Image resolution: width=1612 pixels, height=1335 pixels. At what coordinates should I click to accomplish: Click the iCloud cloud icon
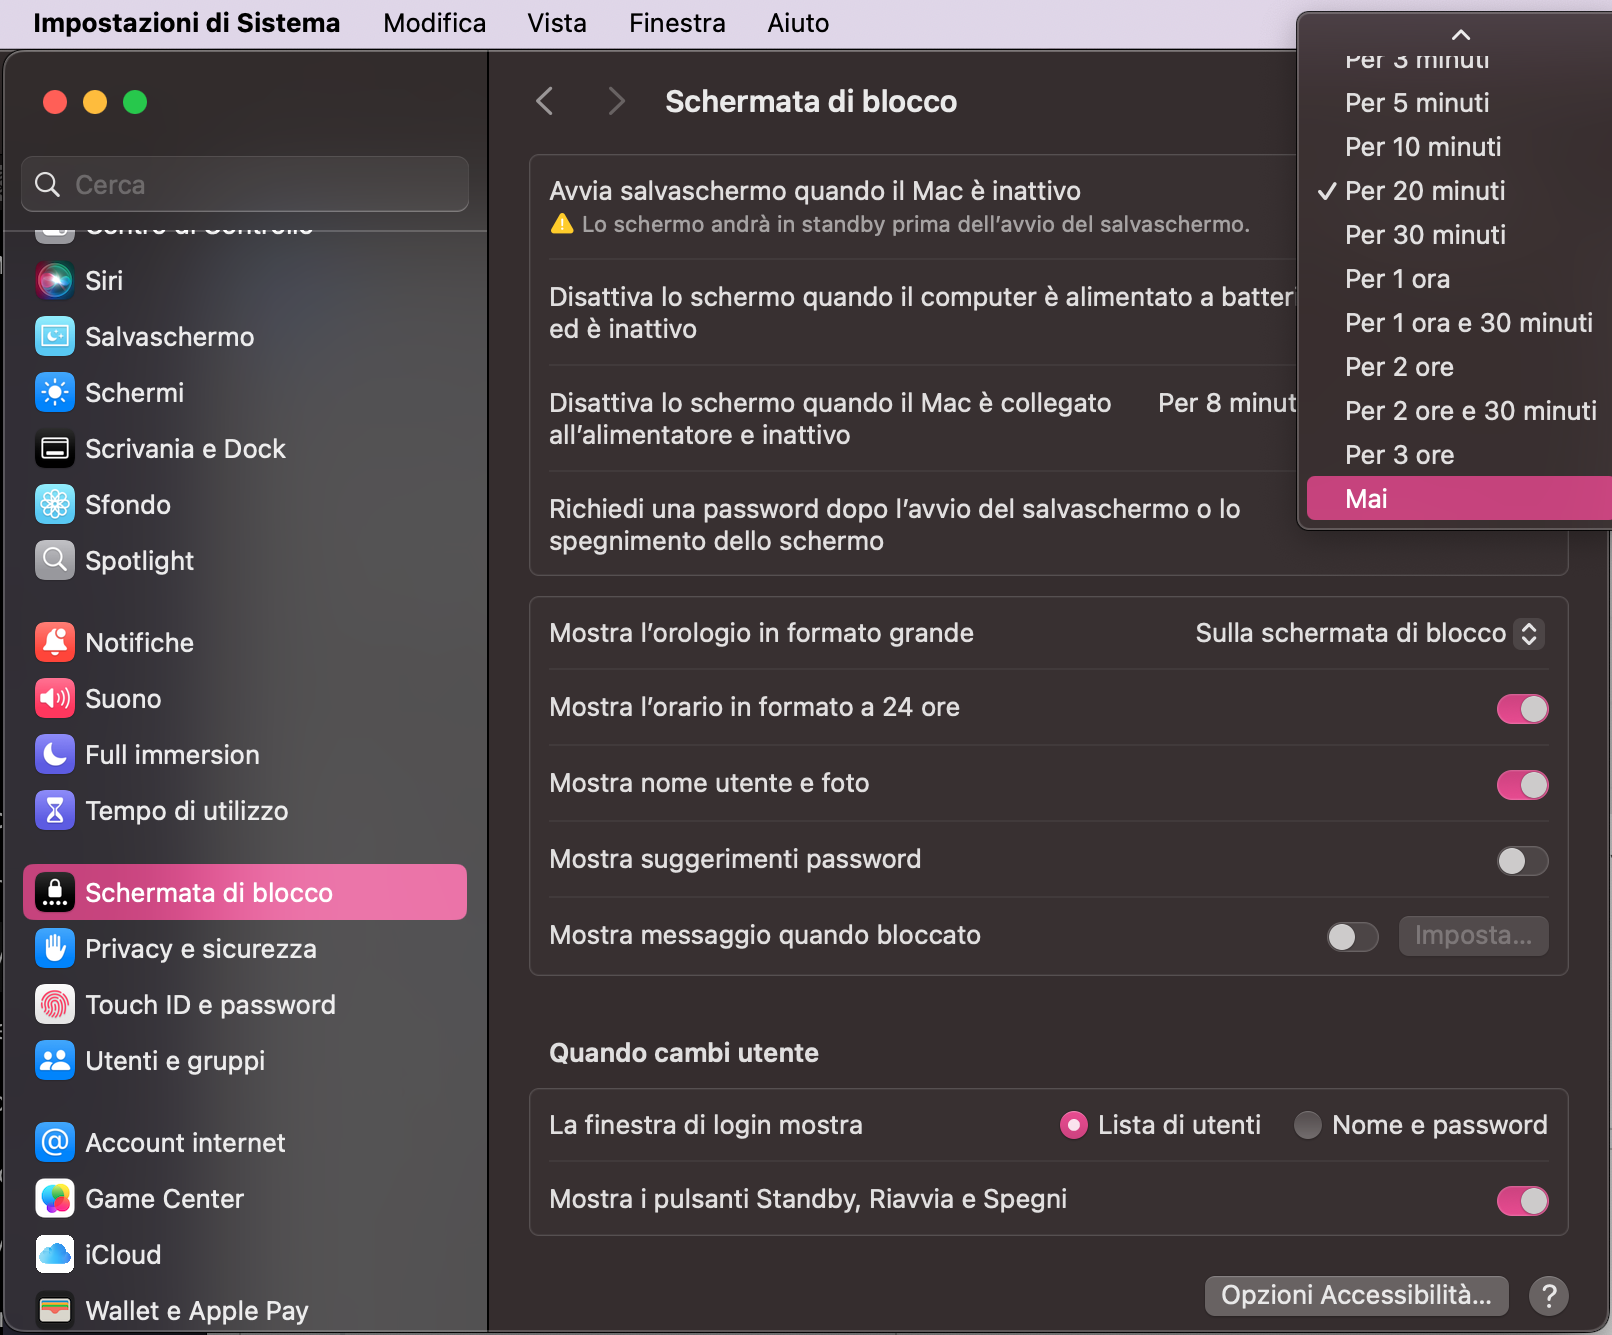(55, 1255)
